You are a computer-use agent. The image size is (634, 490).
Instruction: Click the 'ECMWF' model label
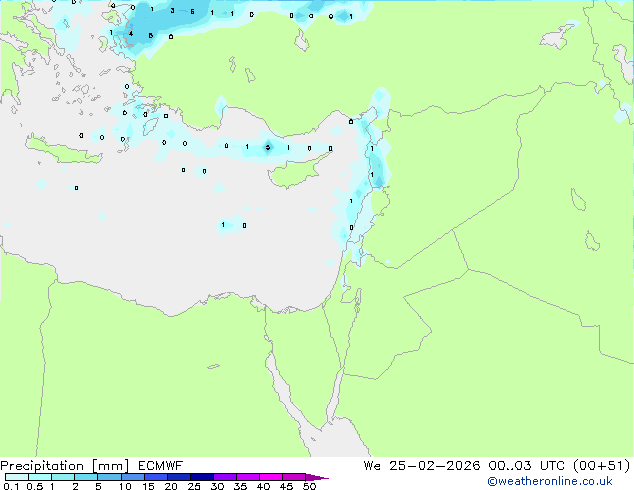click(160, 466)
